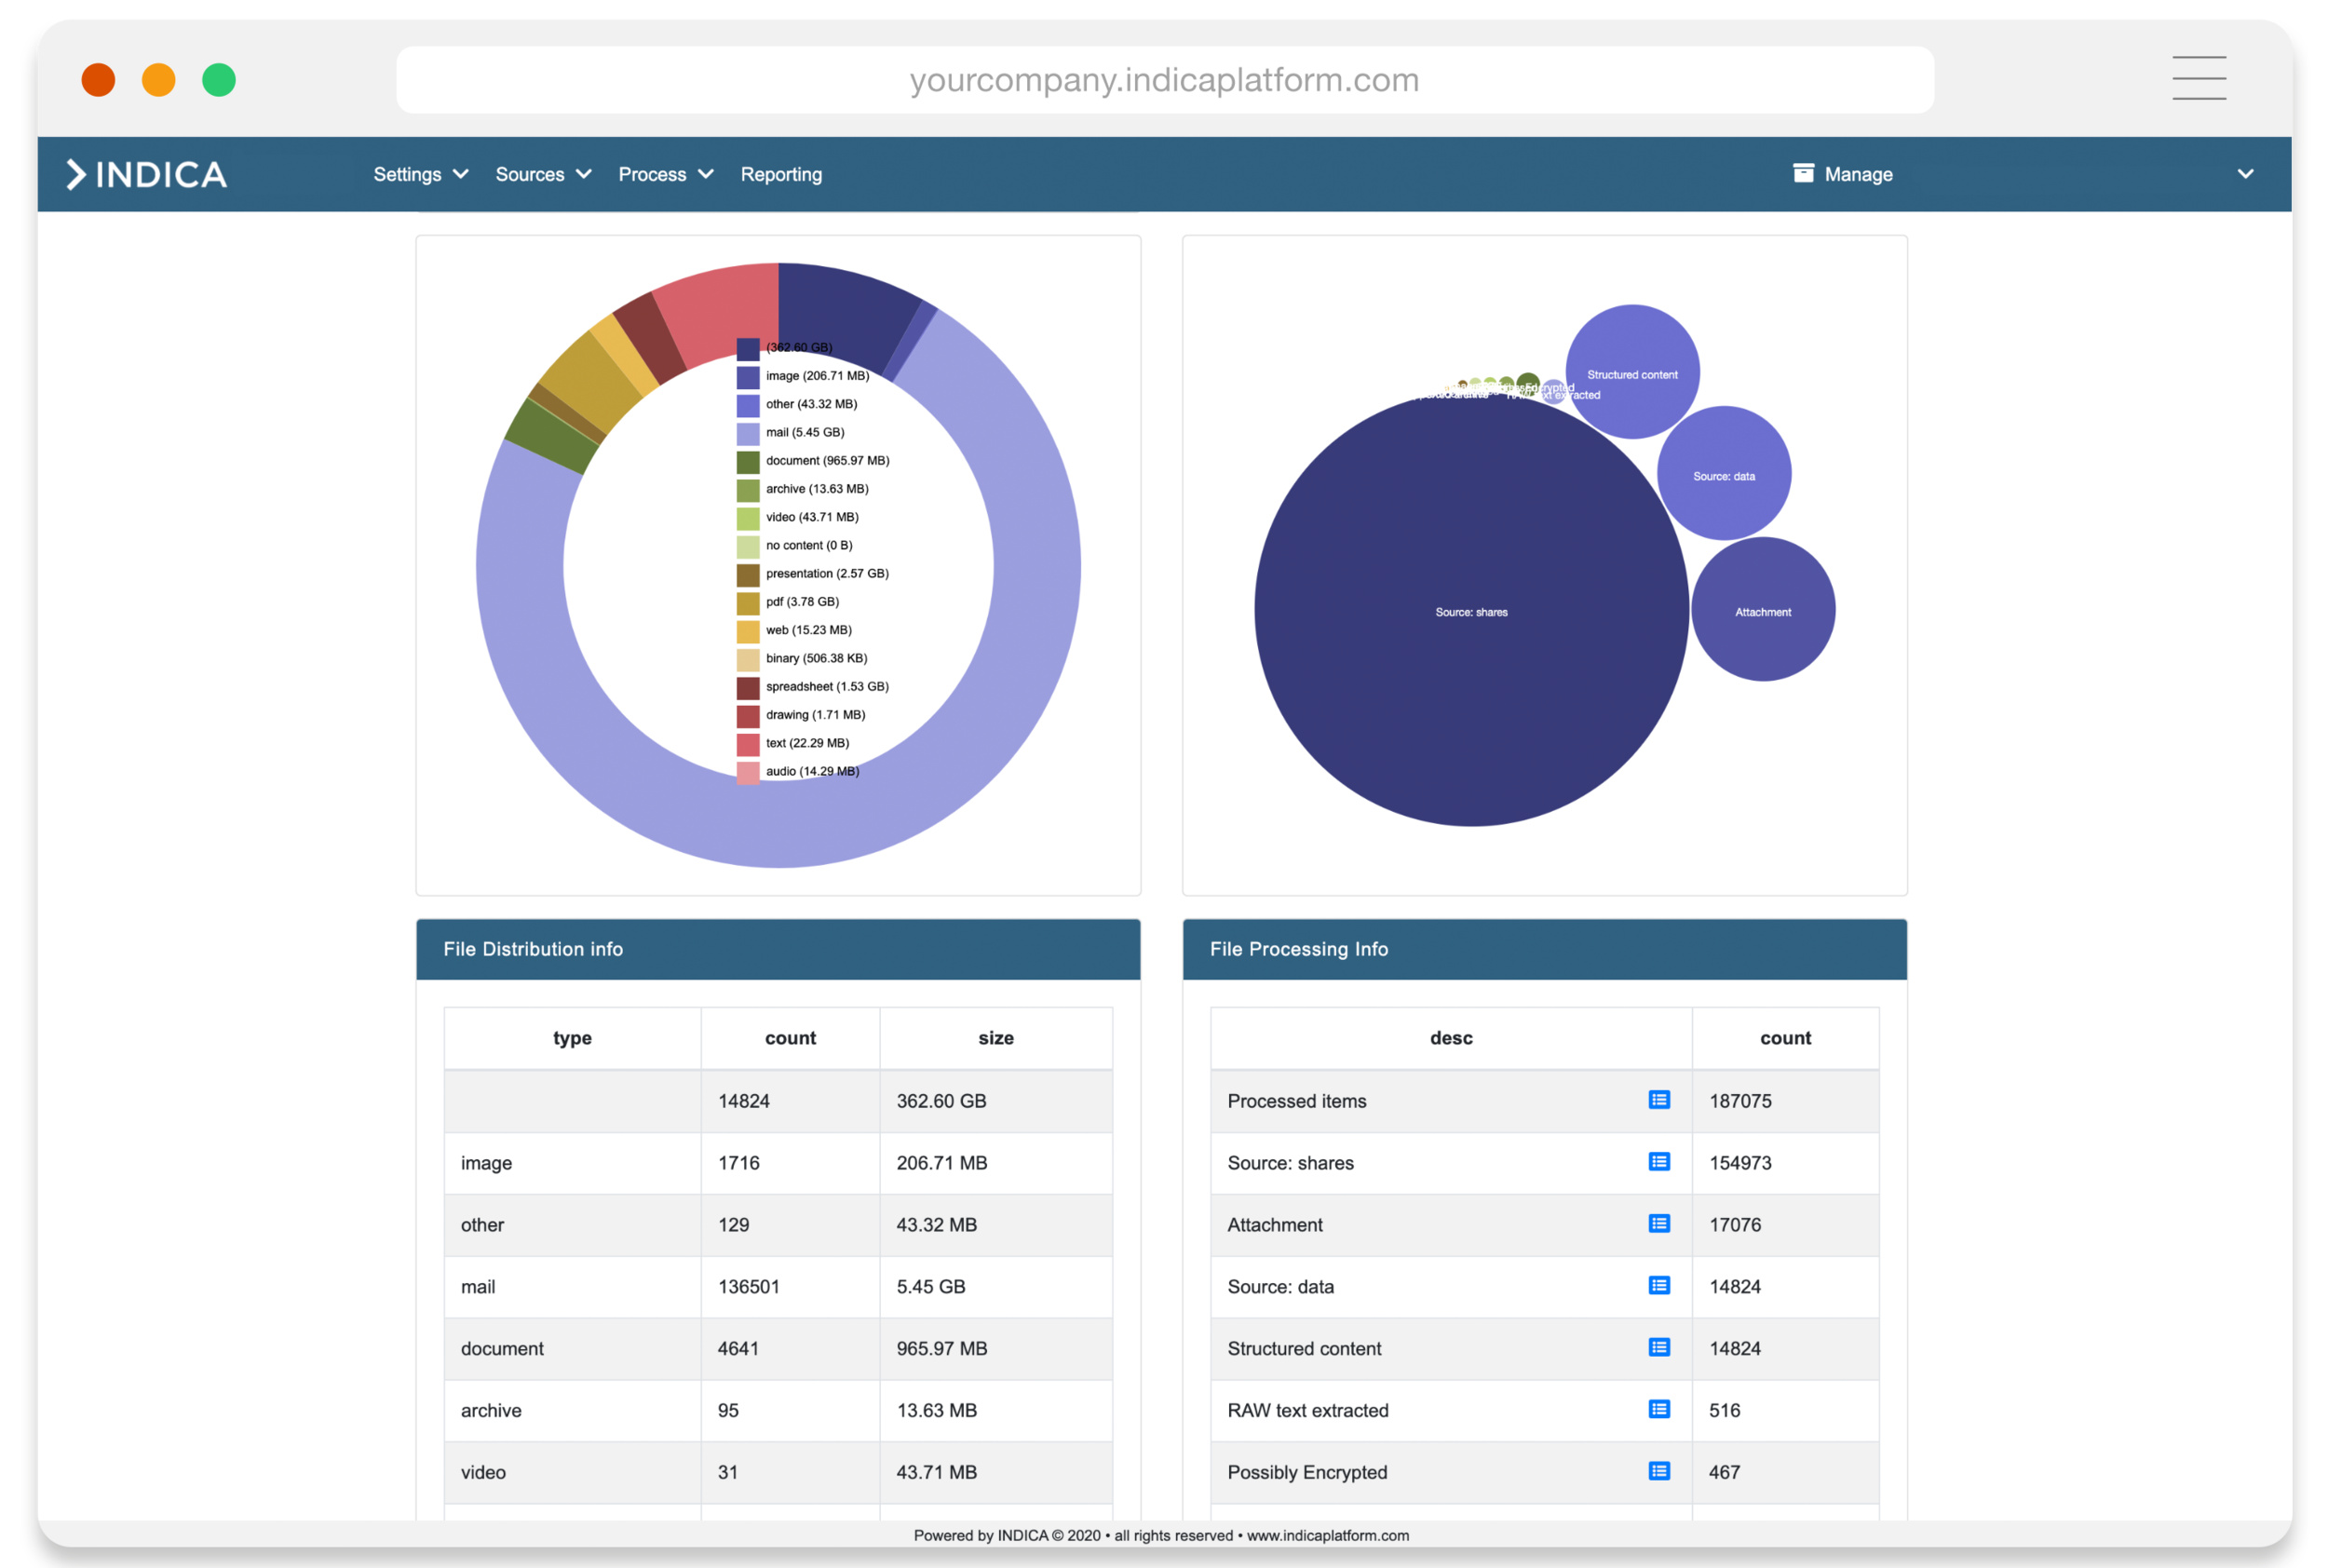Click the pdf color swatch in the legend
The height and width of the screenshot is (1568, 2328).
tap(746, 602)
